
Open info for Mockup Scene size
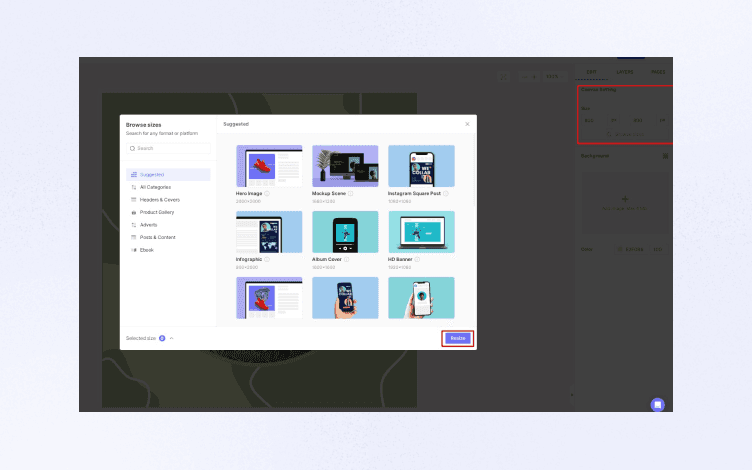pos(351,194)
